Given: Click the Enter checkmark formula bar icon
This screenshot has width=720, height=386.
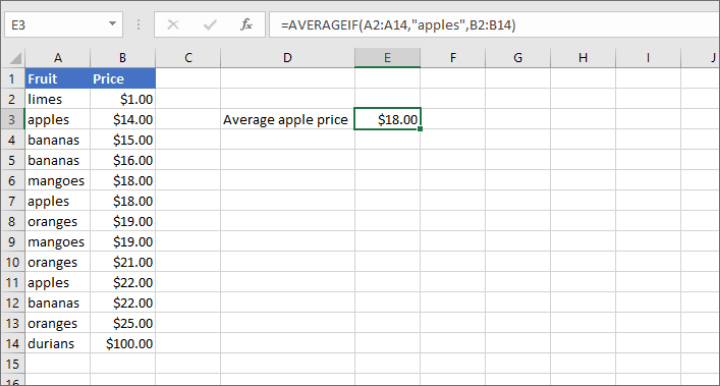Looking at the screenshot, I should [x=210, y=25].
